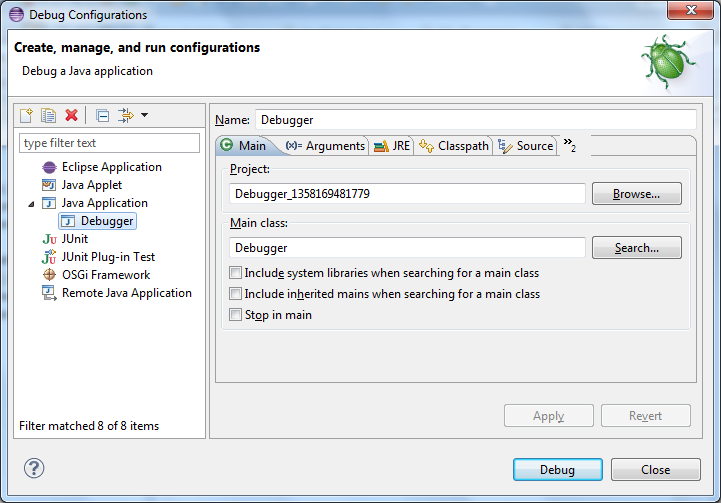Click the Collapse All icon
This screenshot has width=721, height=503.
tap(103, 115)
